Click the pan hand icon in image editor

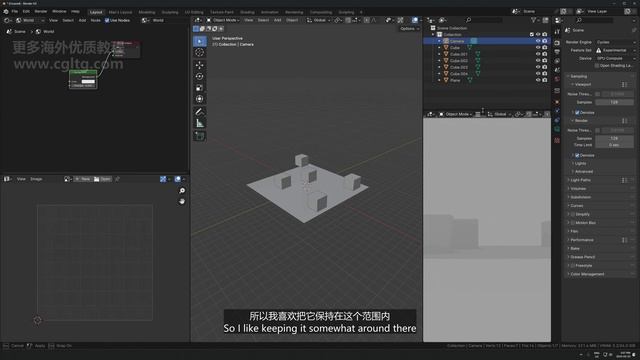pos(182,201)
